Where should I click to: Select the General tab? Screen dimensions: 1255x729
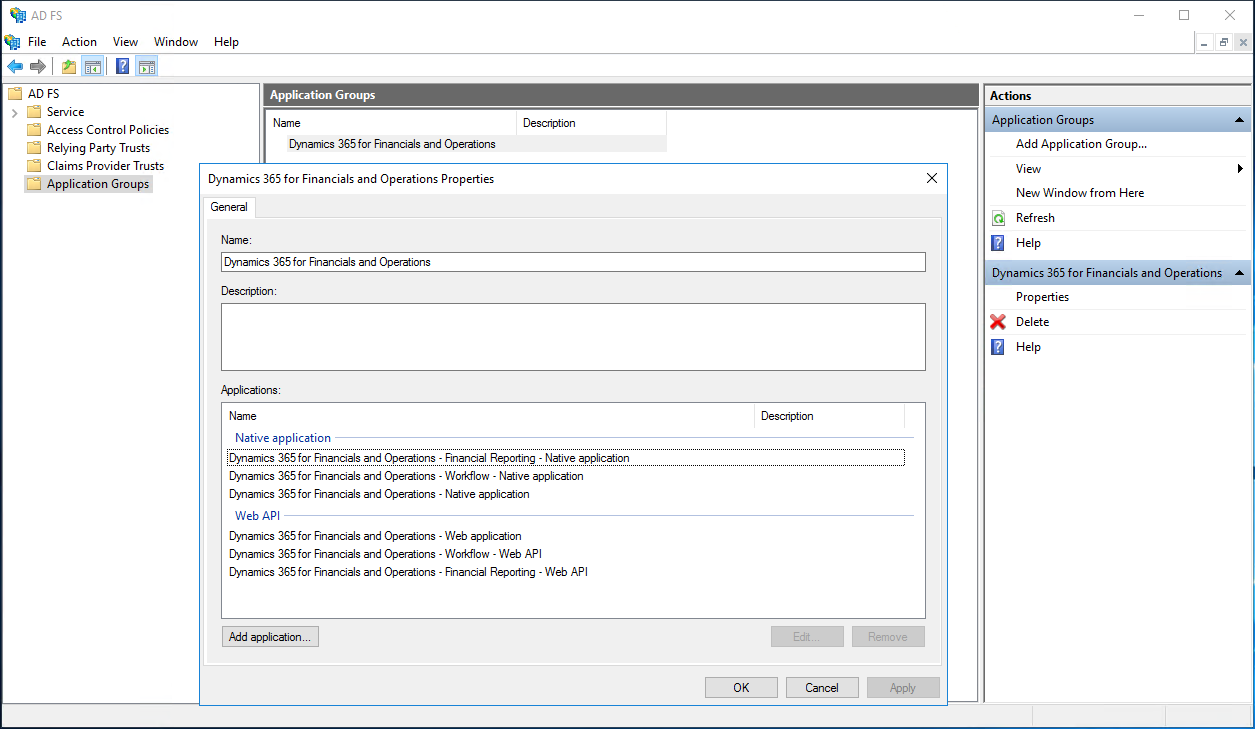tap(229, 207)
